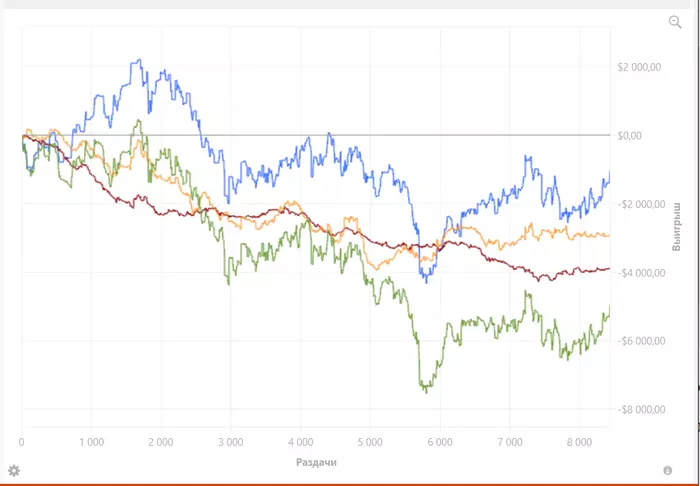
Task: Click the info icon in bottom corner
Action: [667, 470]
